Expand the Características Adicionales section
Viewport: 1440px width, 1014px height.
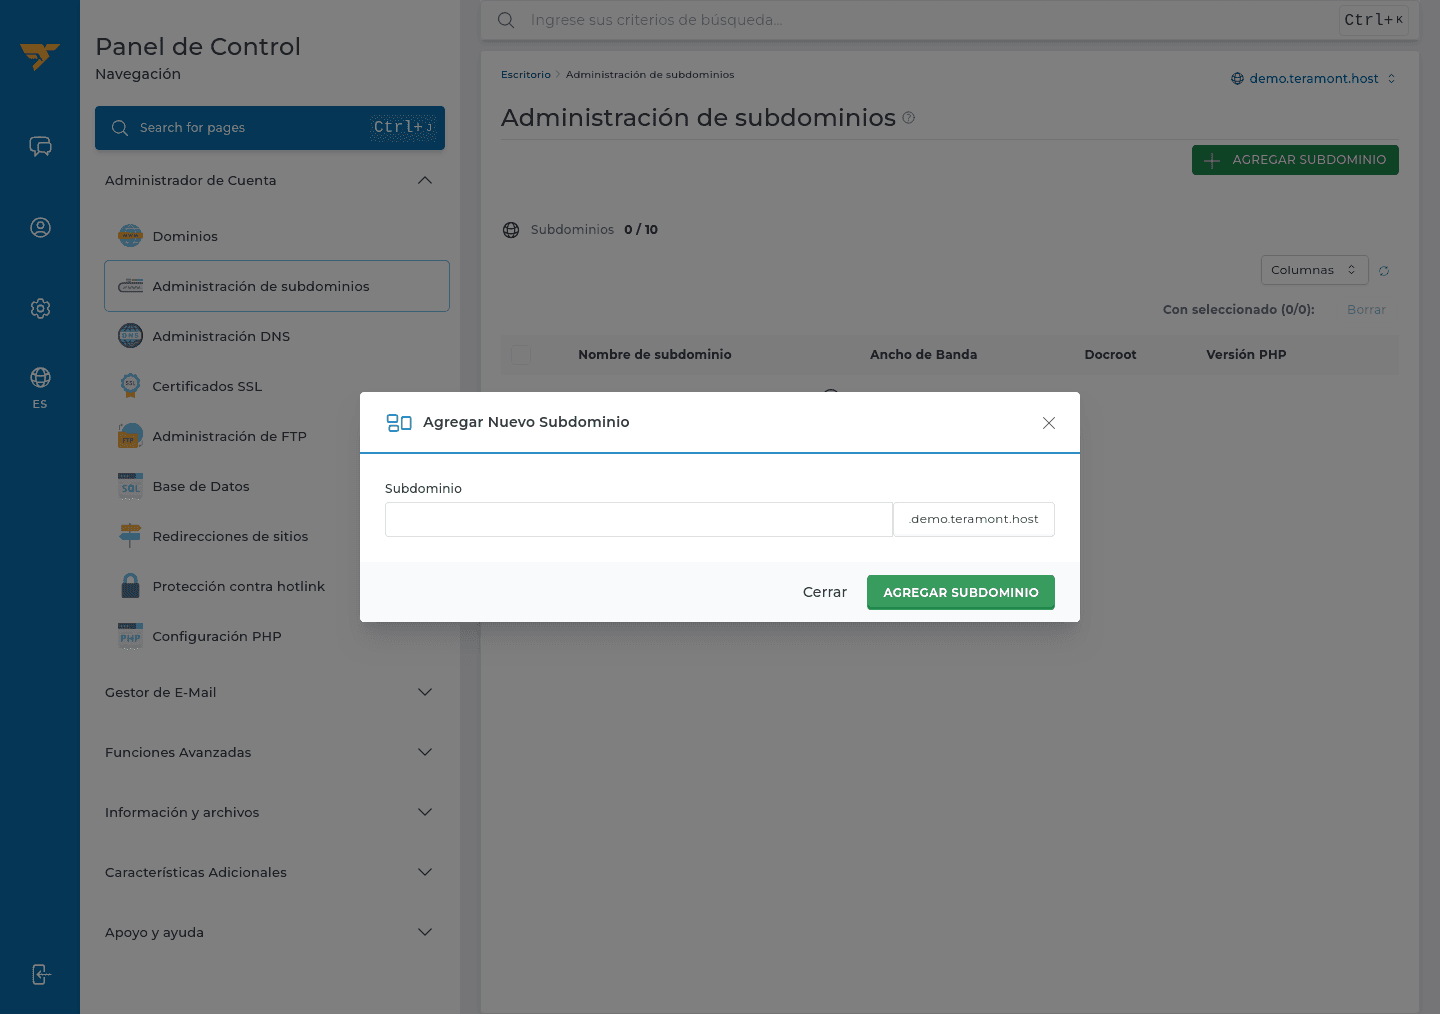tap(425, 872)
